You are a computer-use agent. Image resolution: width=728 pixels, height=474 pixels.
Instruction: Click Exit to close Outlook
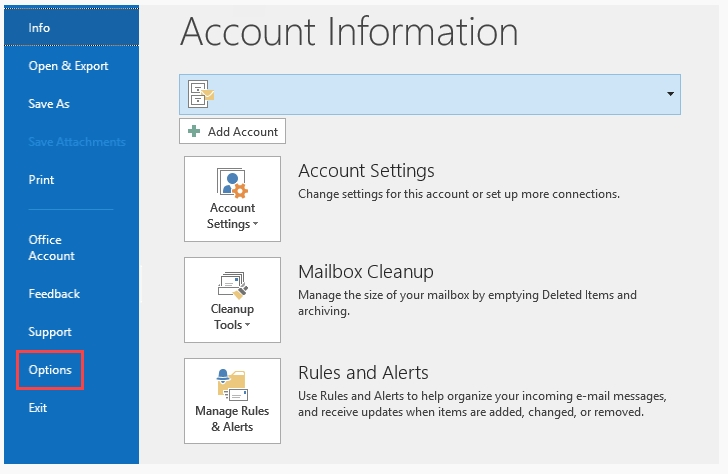[38, 408]
